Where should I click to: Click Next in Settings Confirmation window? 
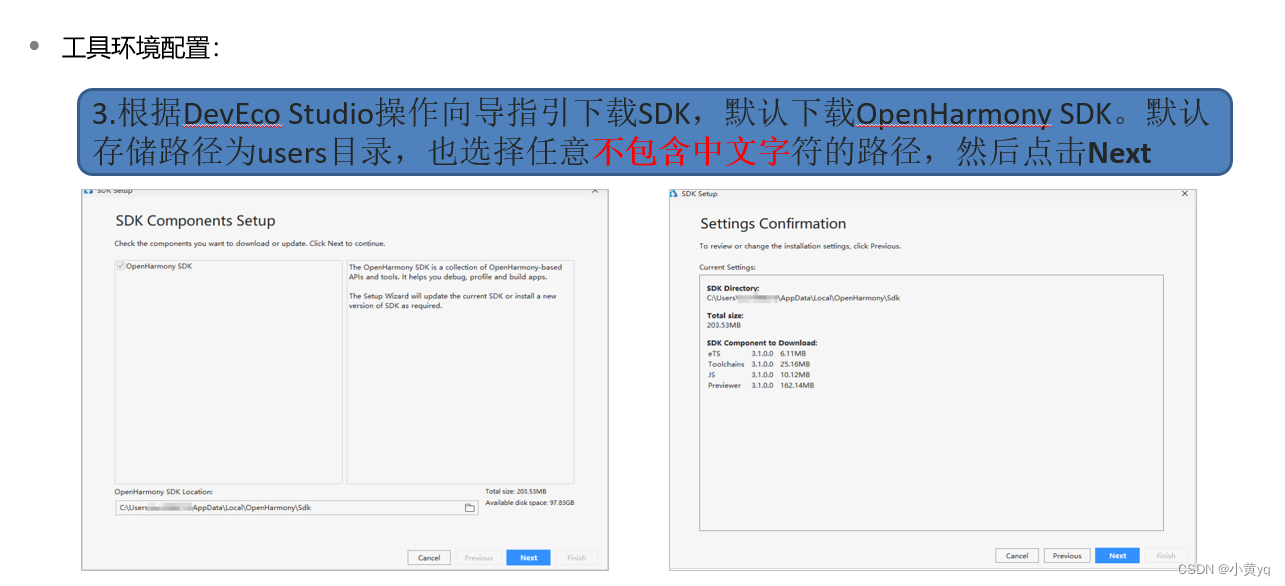pyautogui.click(x=1117, y=556)
